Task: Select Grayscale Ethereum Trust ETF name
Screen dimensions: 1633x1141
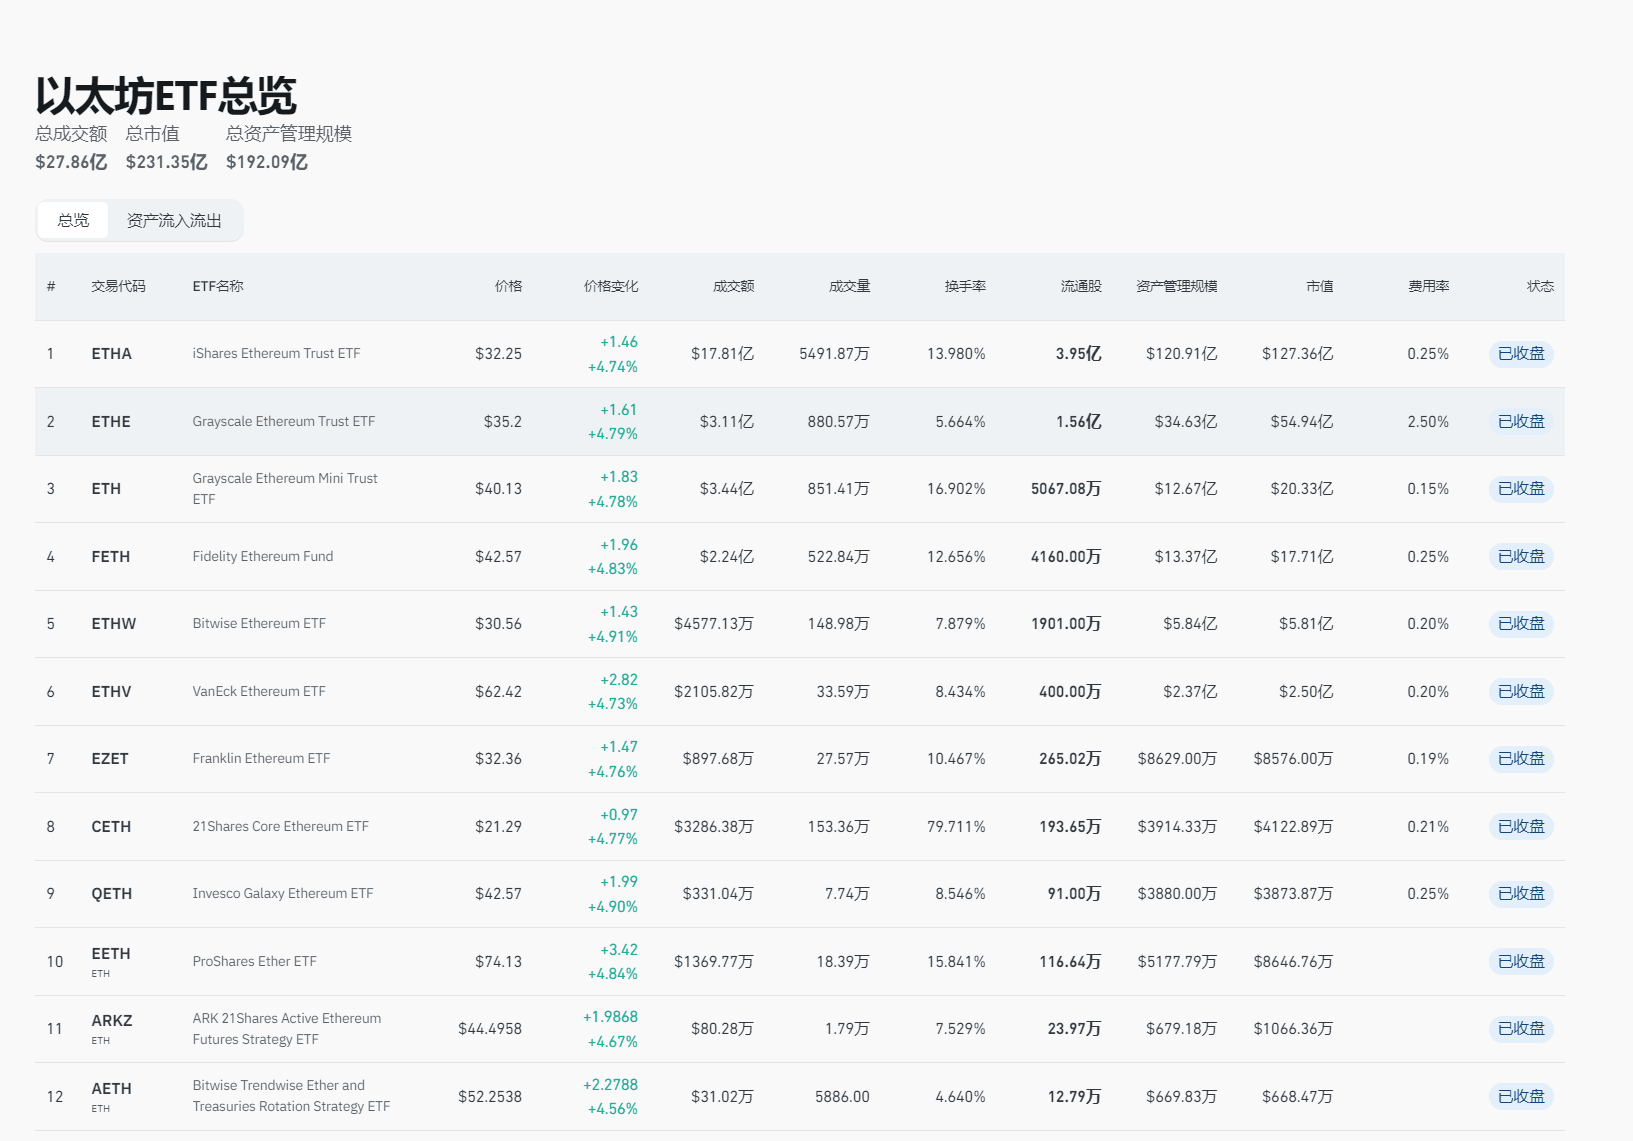Action: coord(284,422)
